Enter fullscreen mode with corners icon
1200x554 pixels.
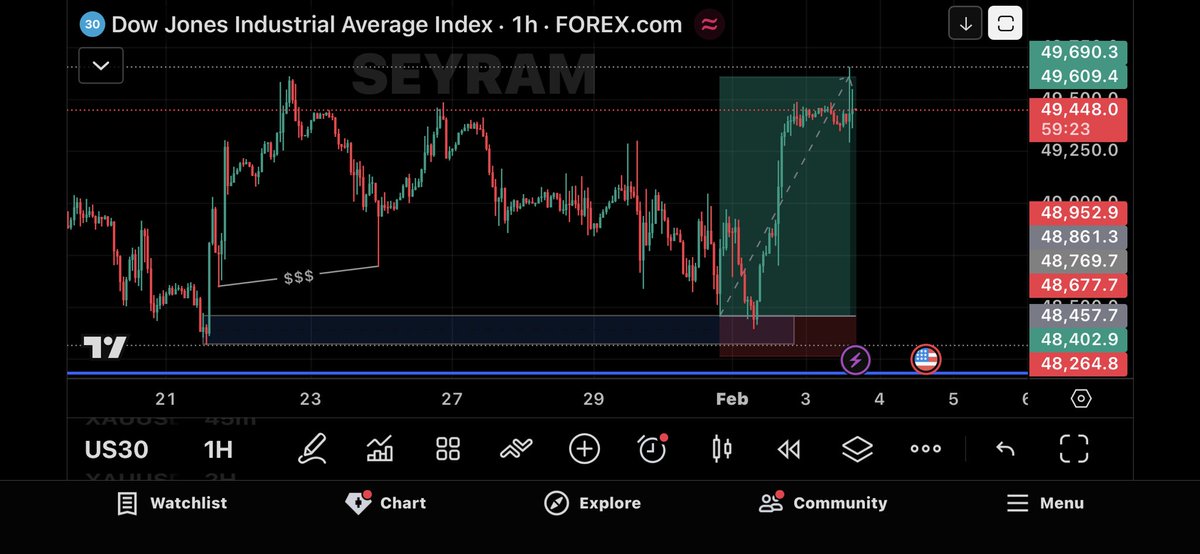[1073, 449]
